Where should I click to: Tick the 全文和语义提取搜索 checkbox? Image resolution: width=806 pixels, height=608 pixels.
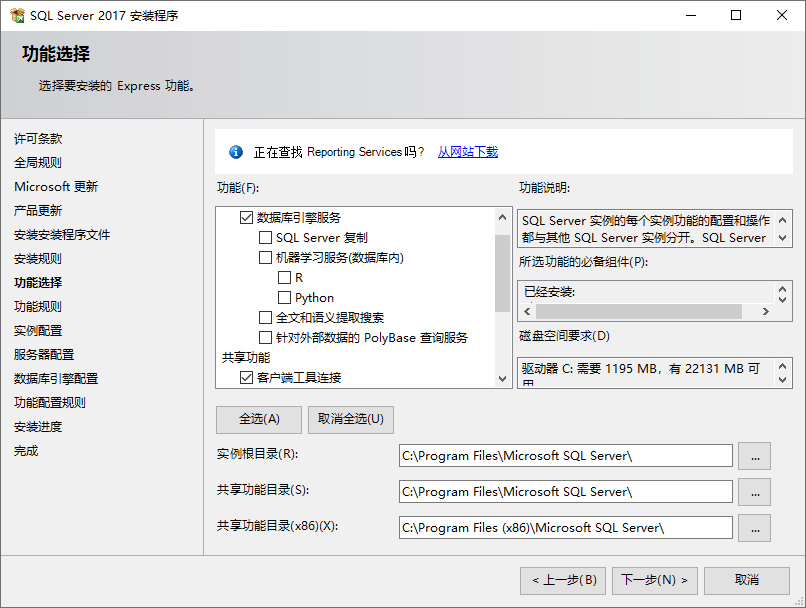coord(266,317)
